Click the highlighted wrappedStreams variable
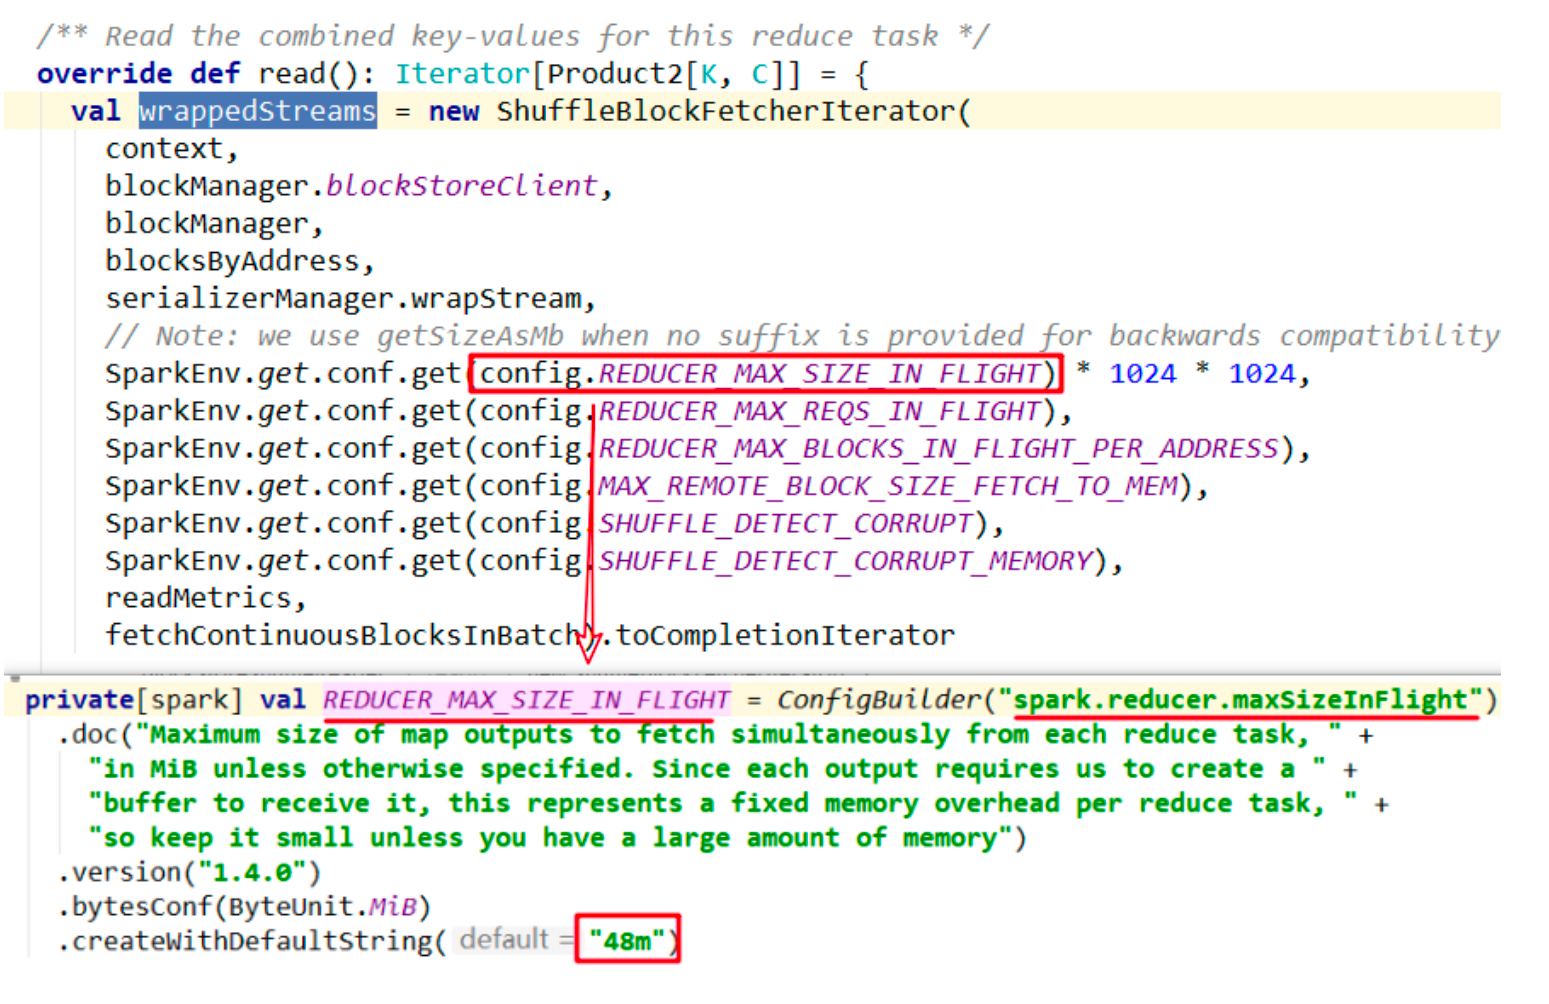Image resolution: width=1549 pixels, height=1004 pixels. (257, 111)
